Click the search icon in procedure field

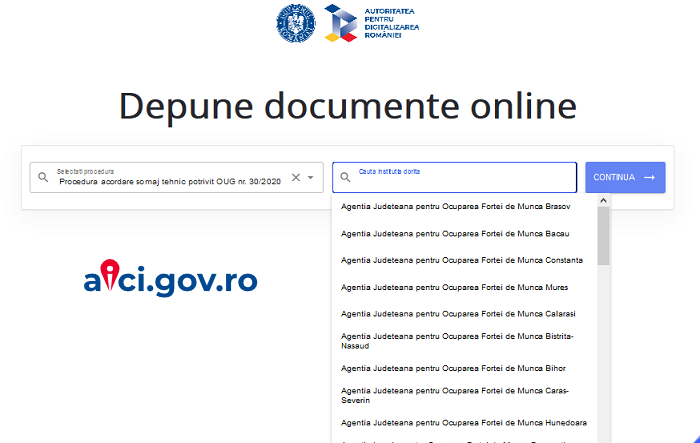43,177
